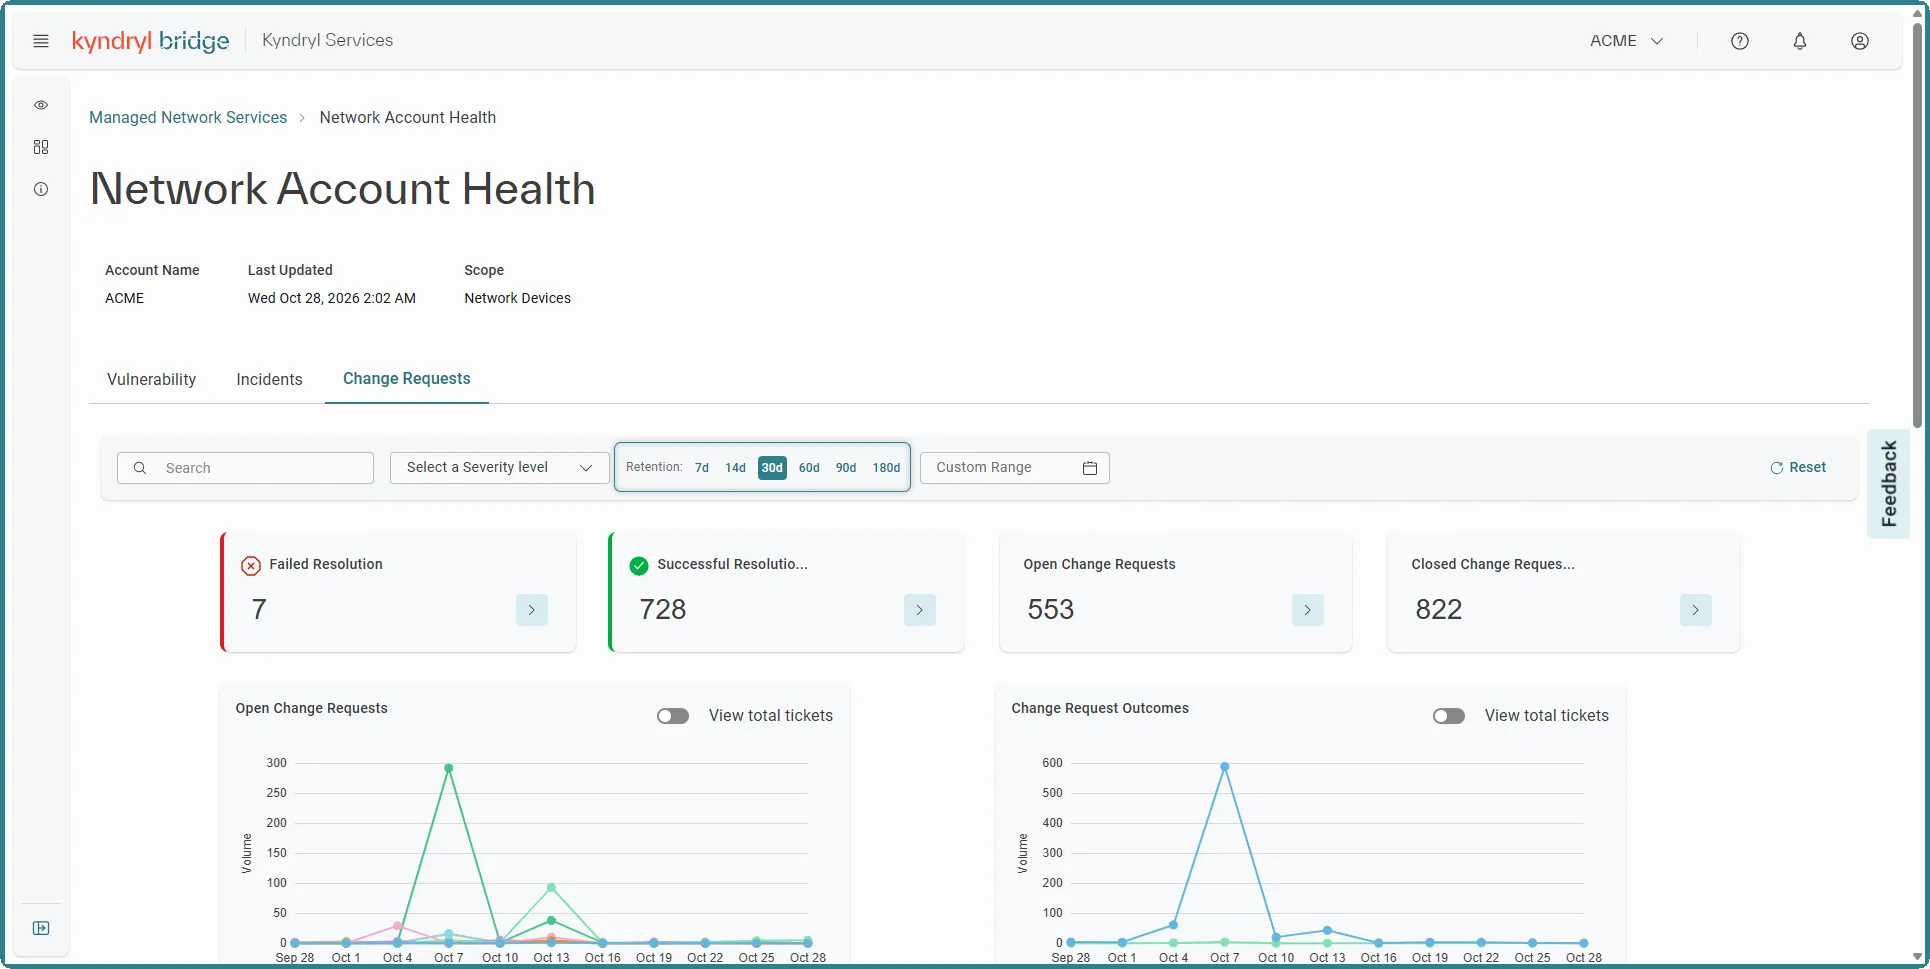The width and height of the screenshot is (1930, 969).
Task: Click the page vertical scrollbar
Action: [x=1917, y=225]
